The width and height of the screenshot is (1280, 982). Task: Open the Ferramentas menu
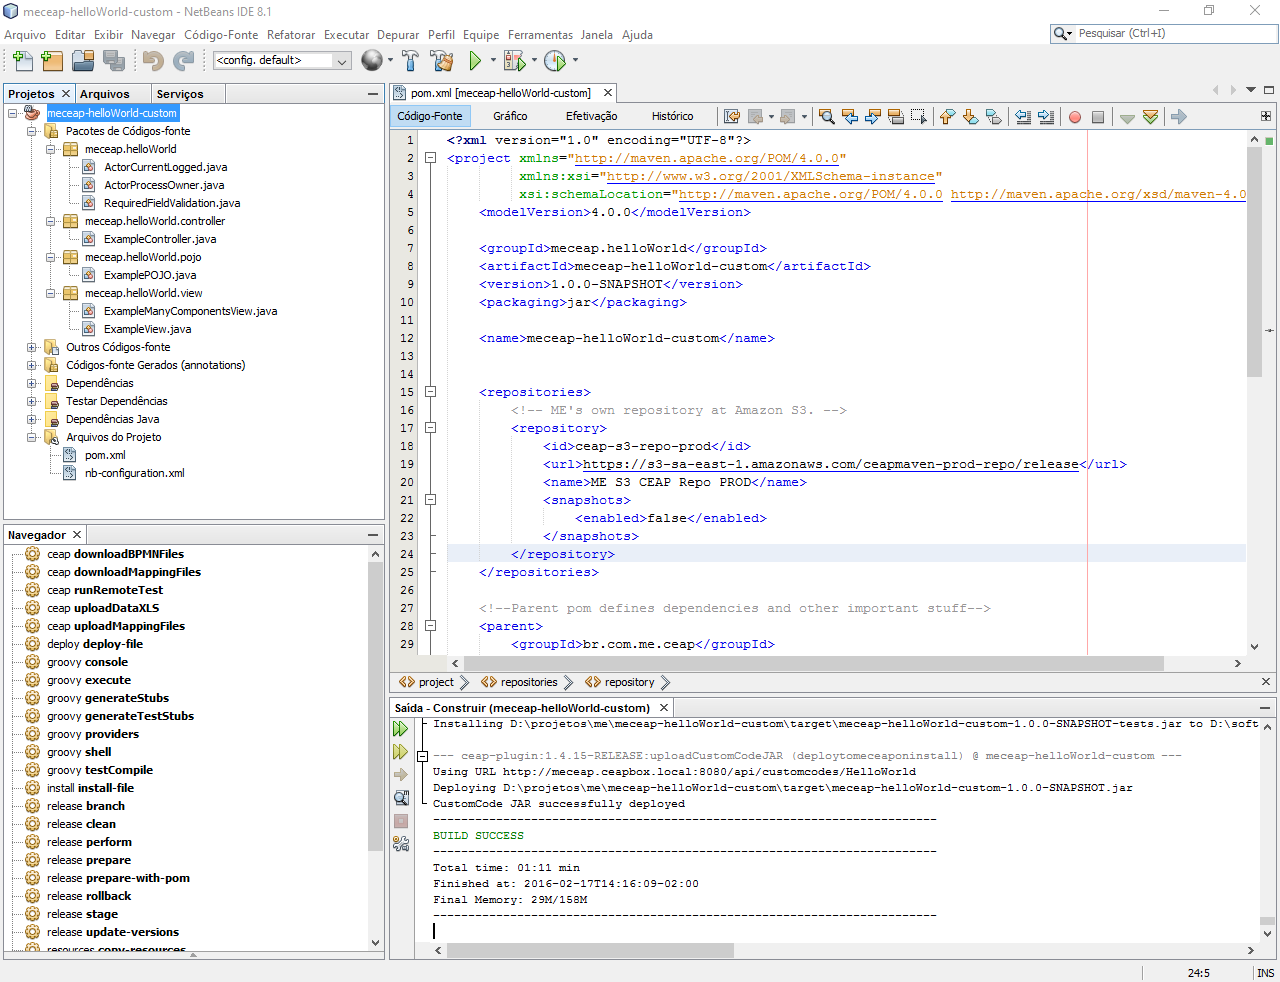pyautogui.click(x=540, y=35)
